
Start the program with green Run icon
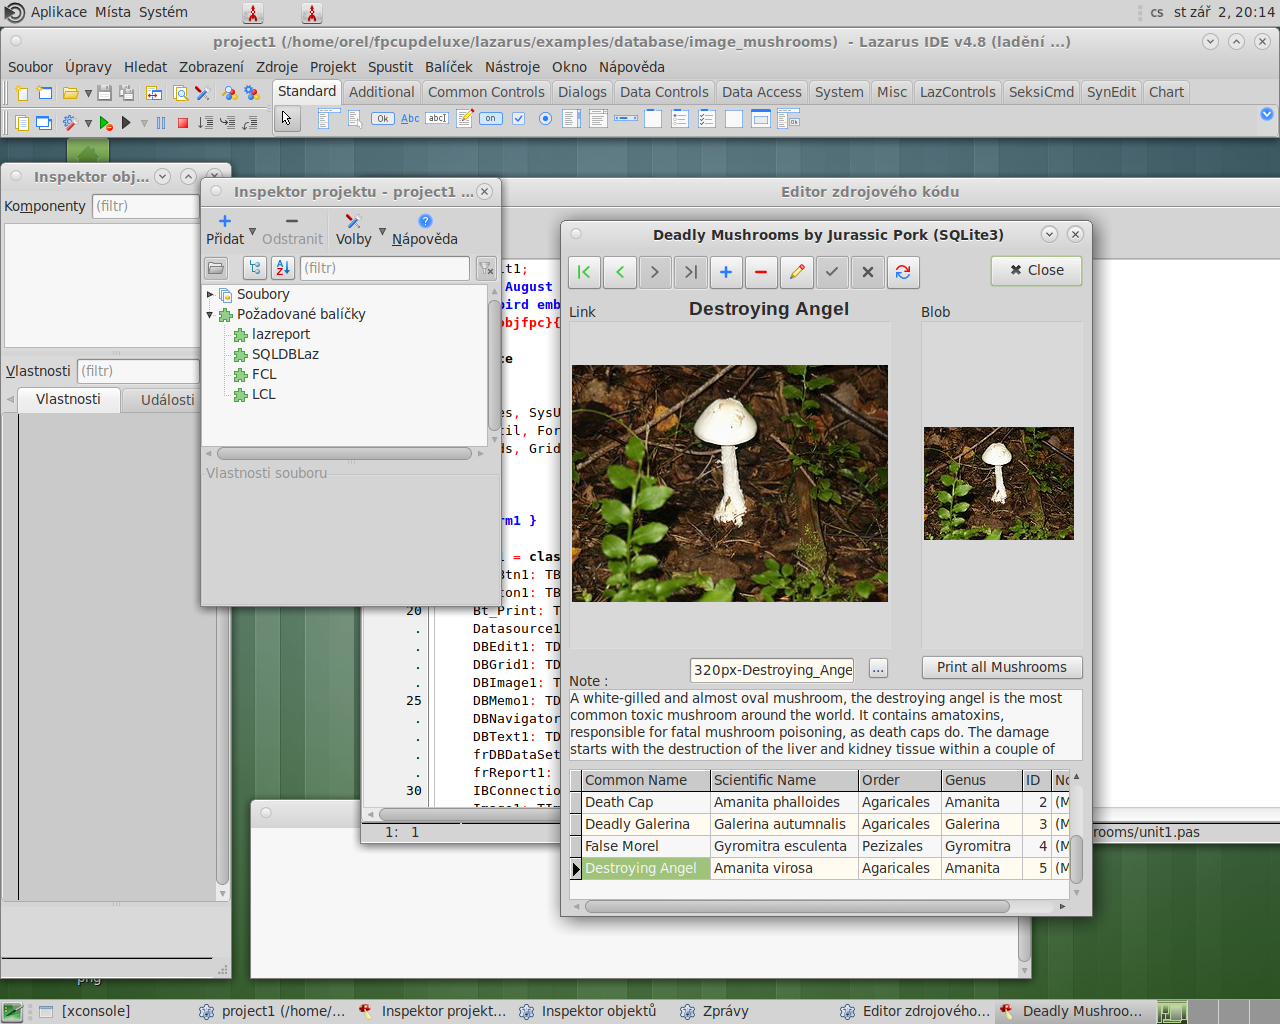coord(105,123)
